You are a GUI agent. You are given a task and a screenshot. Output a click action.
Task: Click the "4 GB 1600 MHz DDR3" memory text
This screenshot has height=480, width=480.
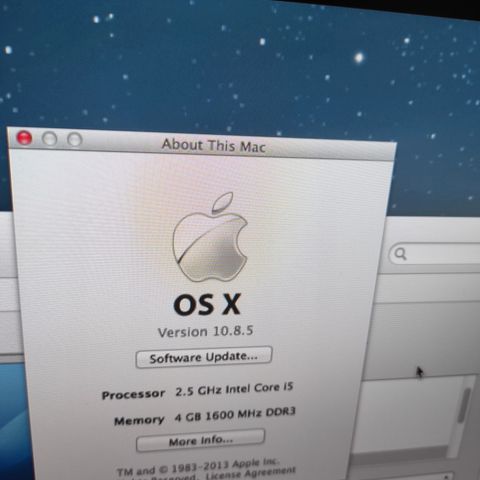[x=235, y=415]
